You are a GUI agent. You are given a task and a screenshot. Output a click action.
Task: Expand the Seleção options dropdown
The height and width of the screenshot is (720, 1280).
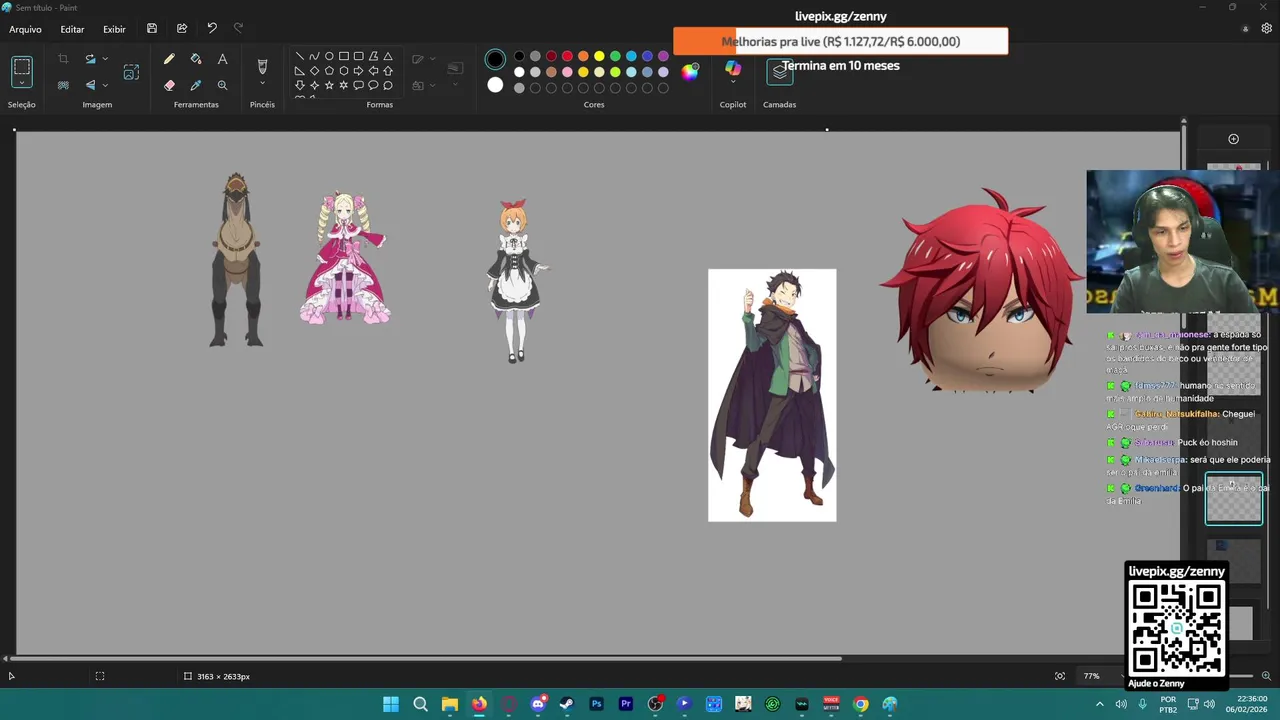point(21,85)
